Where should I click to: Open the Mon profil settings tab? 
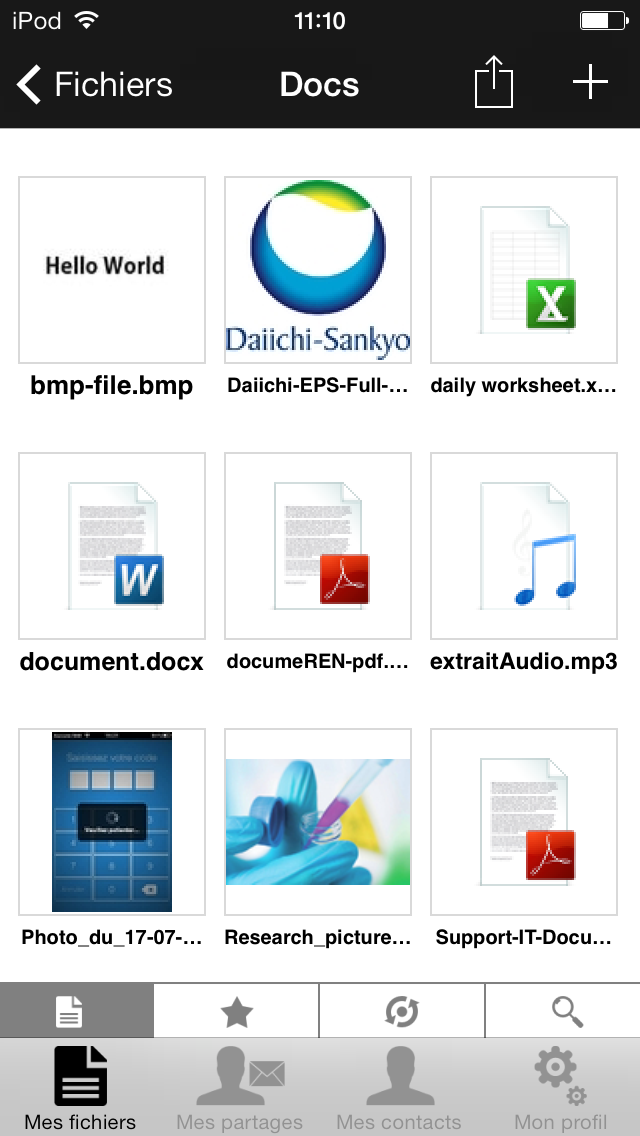coord(560,1087)
